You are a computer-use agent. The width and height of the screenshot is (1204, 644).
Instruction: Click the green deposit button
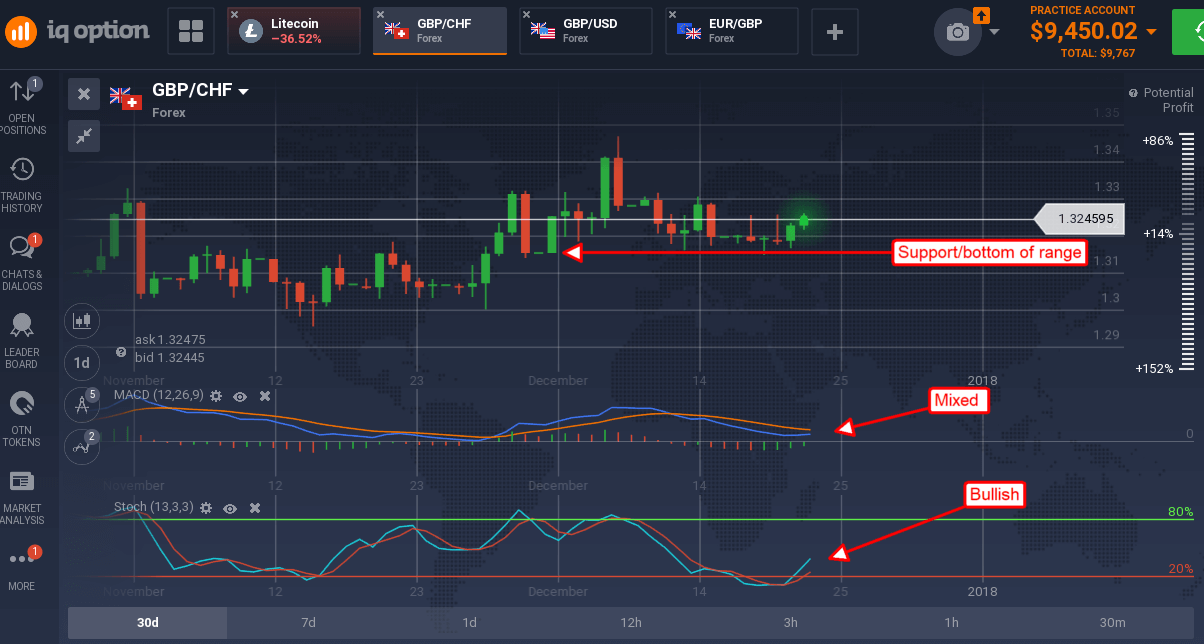coord(1188,31)
